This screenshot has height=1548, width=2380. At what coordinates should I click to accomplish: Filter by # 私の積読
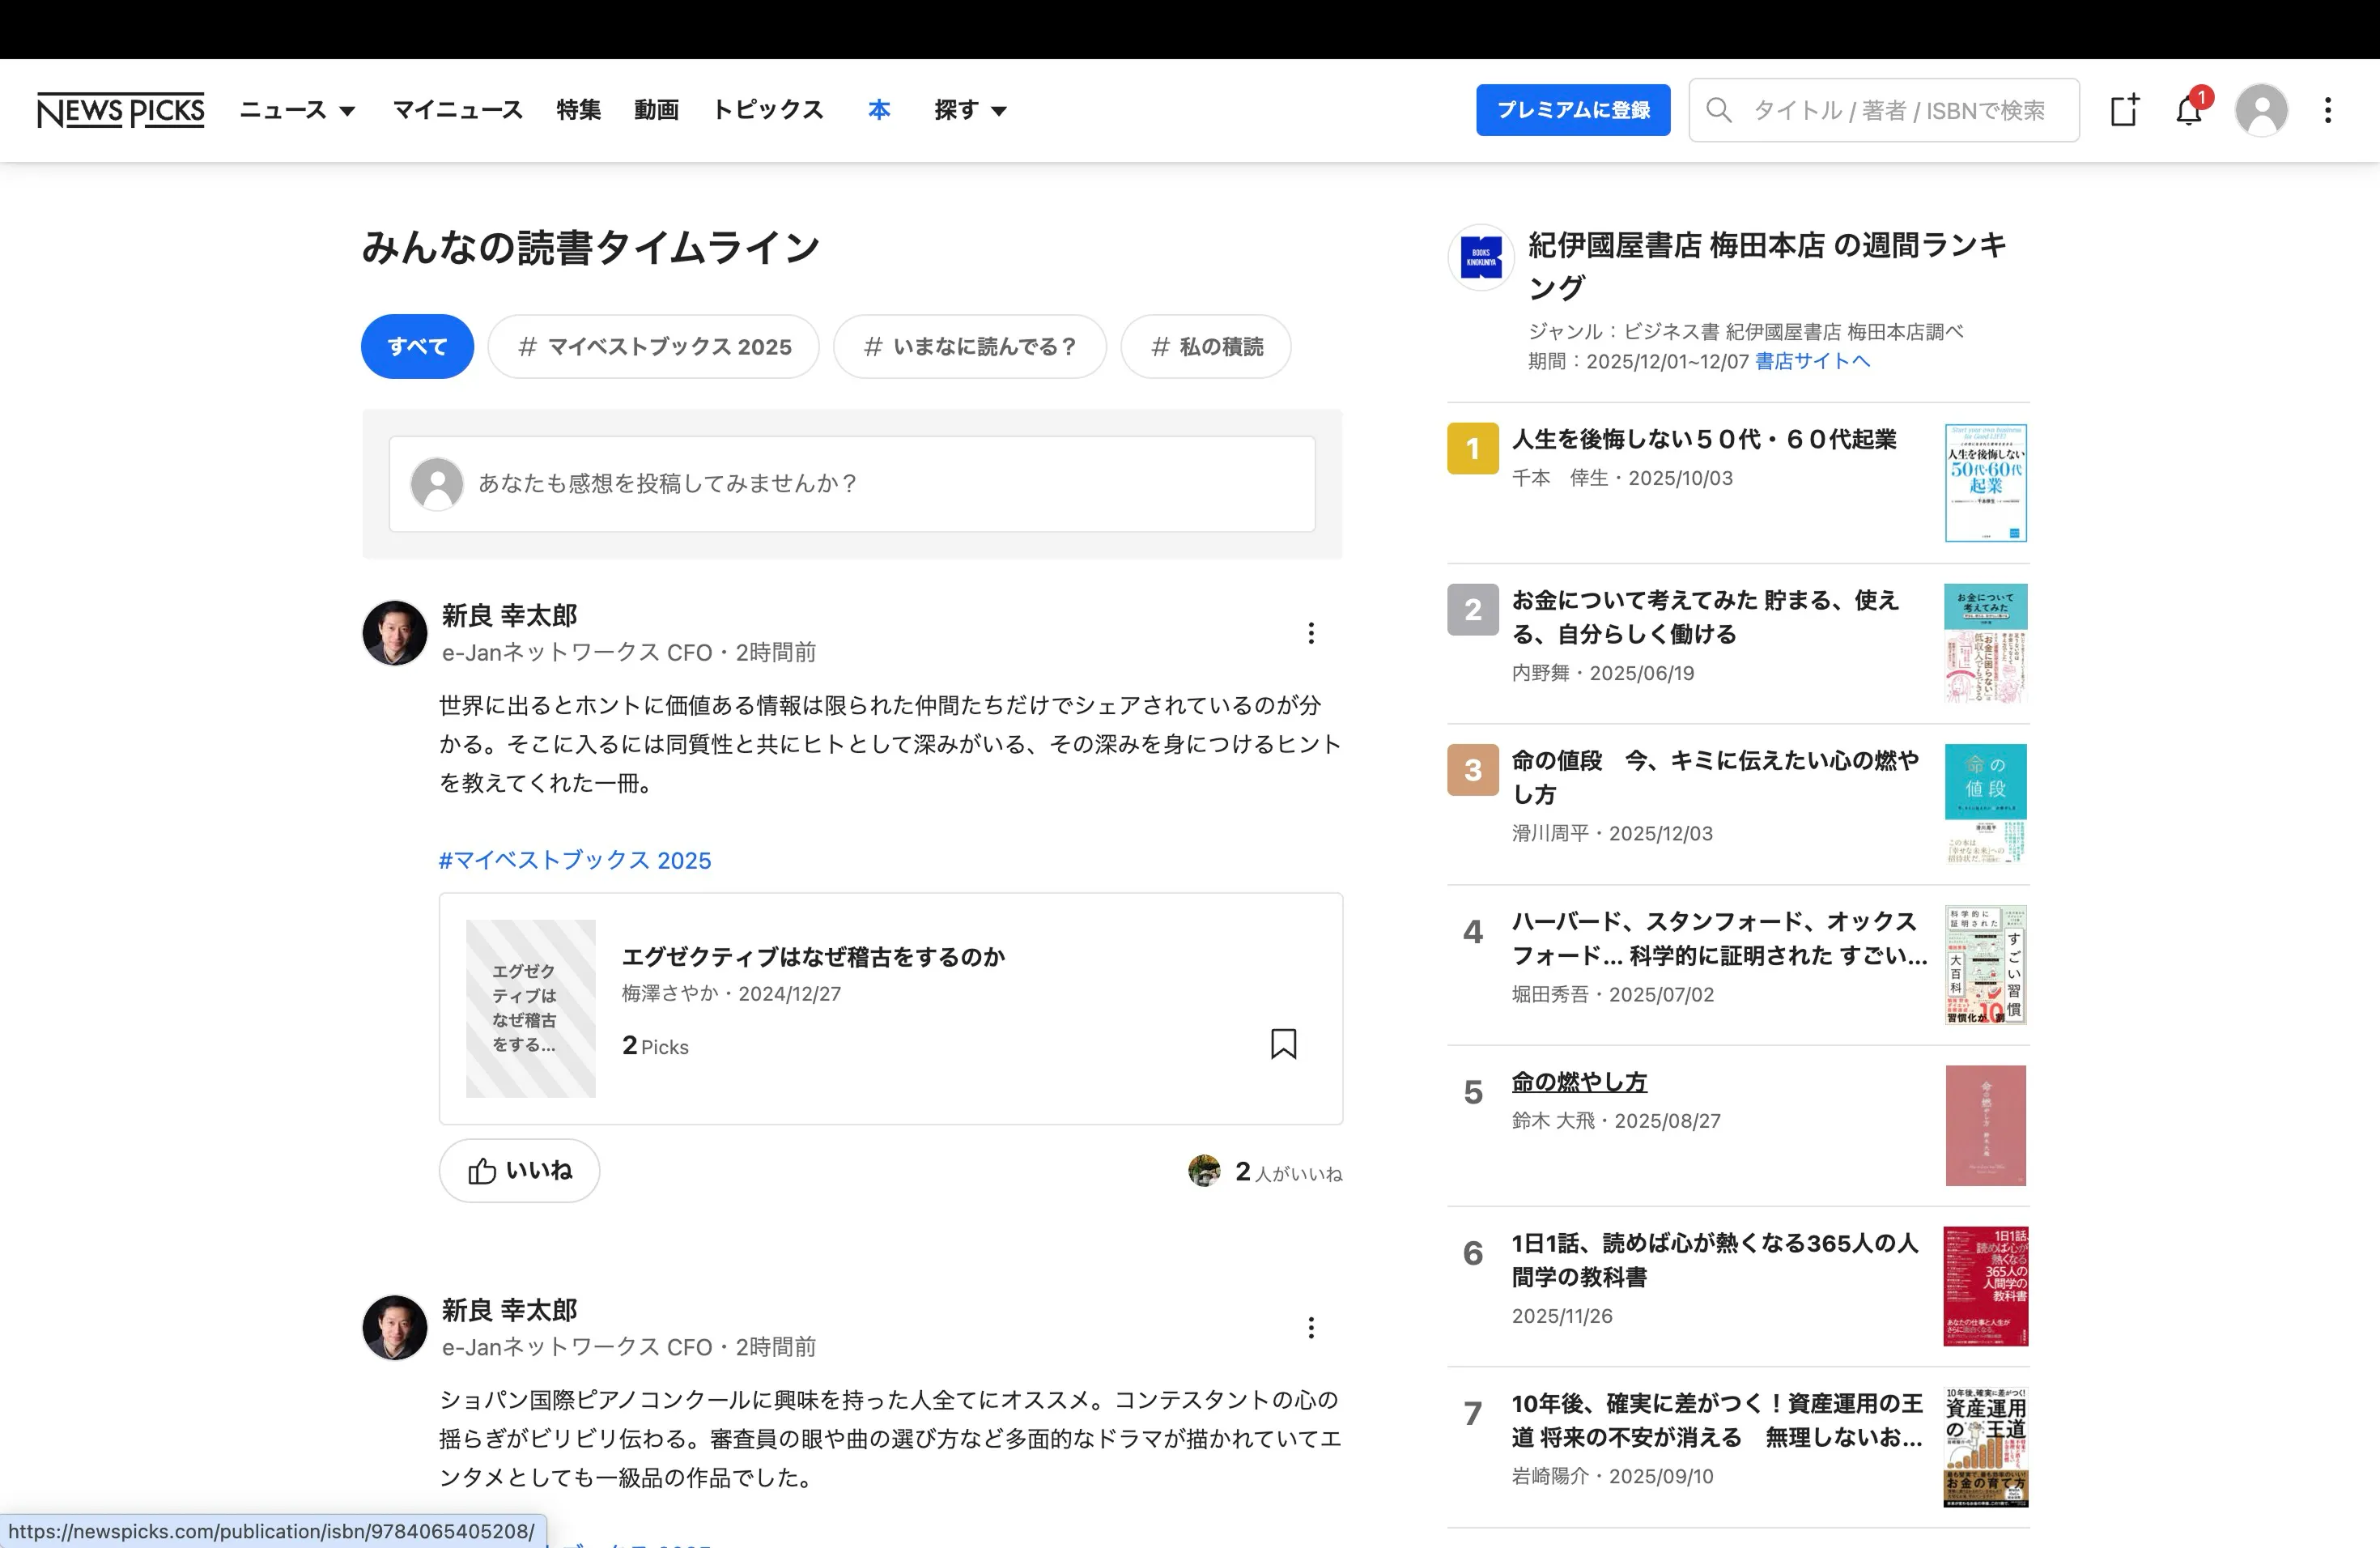[1206, 347]
